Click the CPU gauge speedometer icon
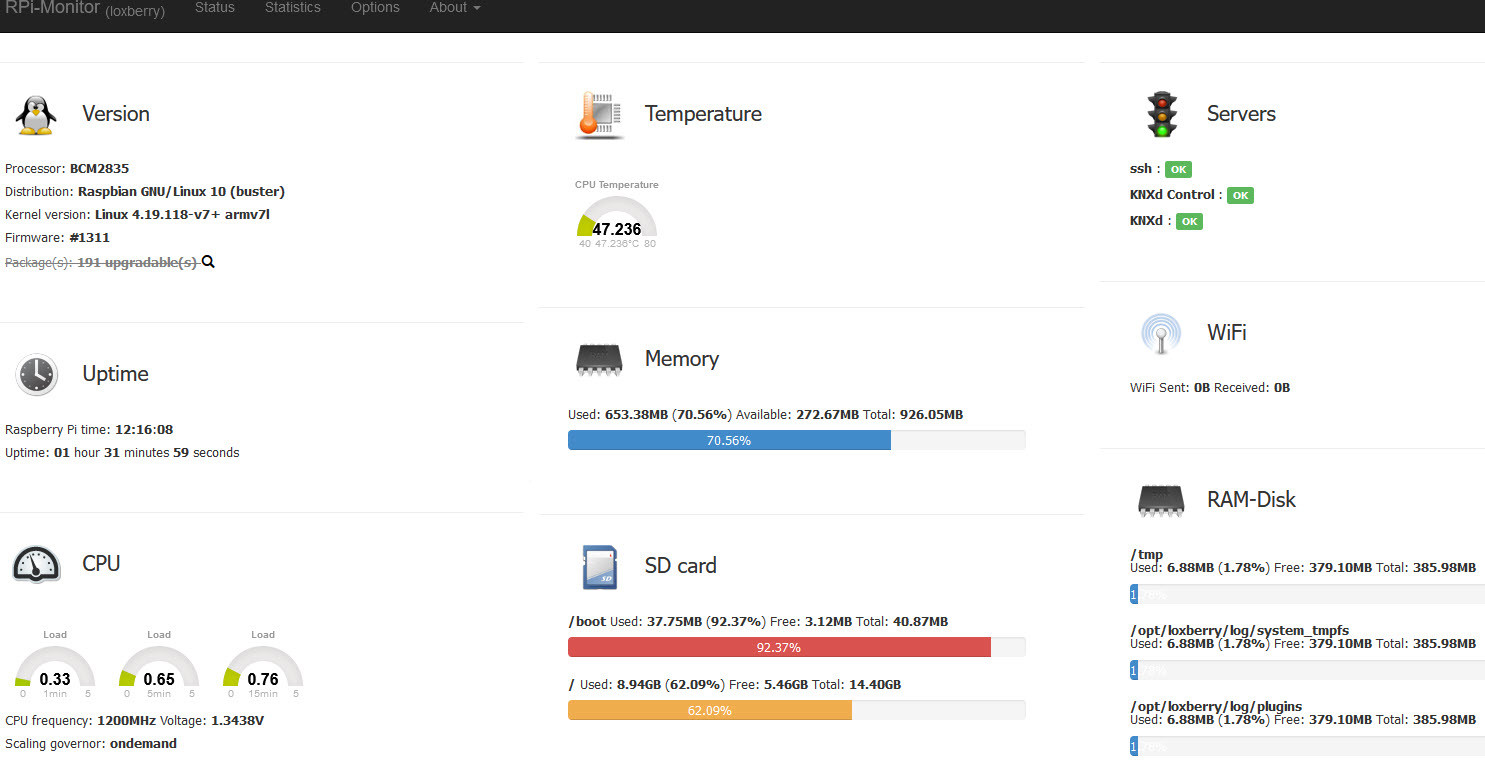This screenshot has height=769, width=1485. (x=36, y=564)
